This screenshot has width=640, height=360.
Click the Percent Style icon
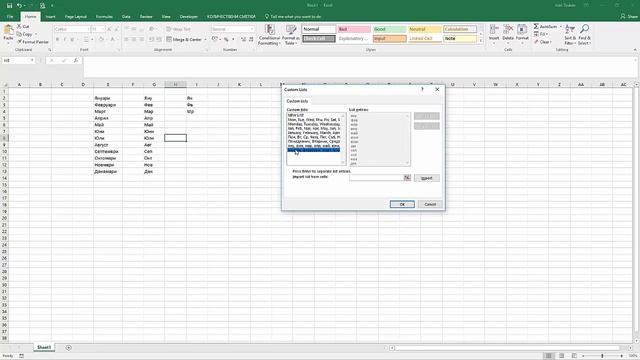pyautogui.click(x=226, y=40)
